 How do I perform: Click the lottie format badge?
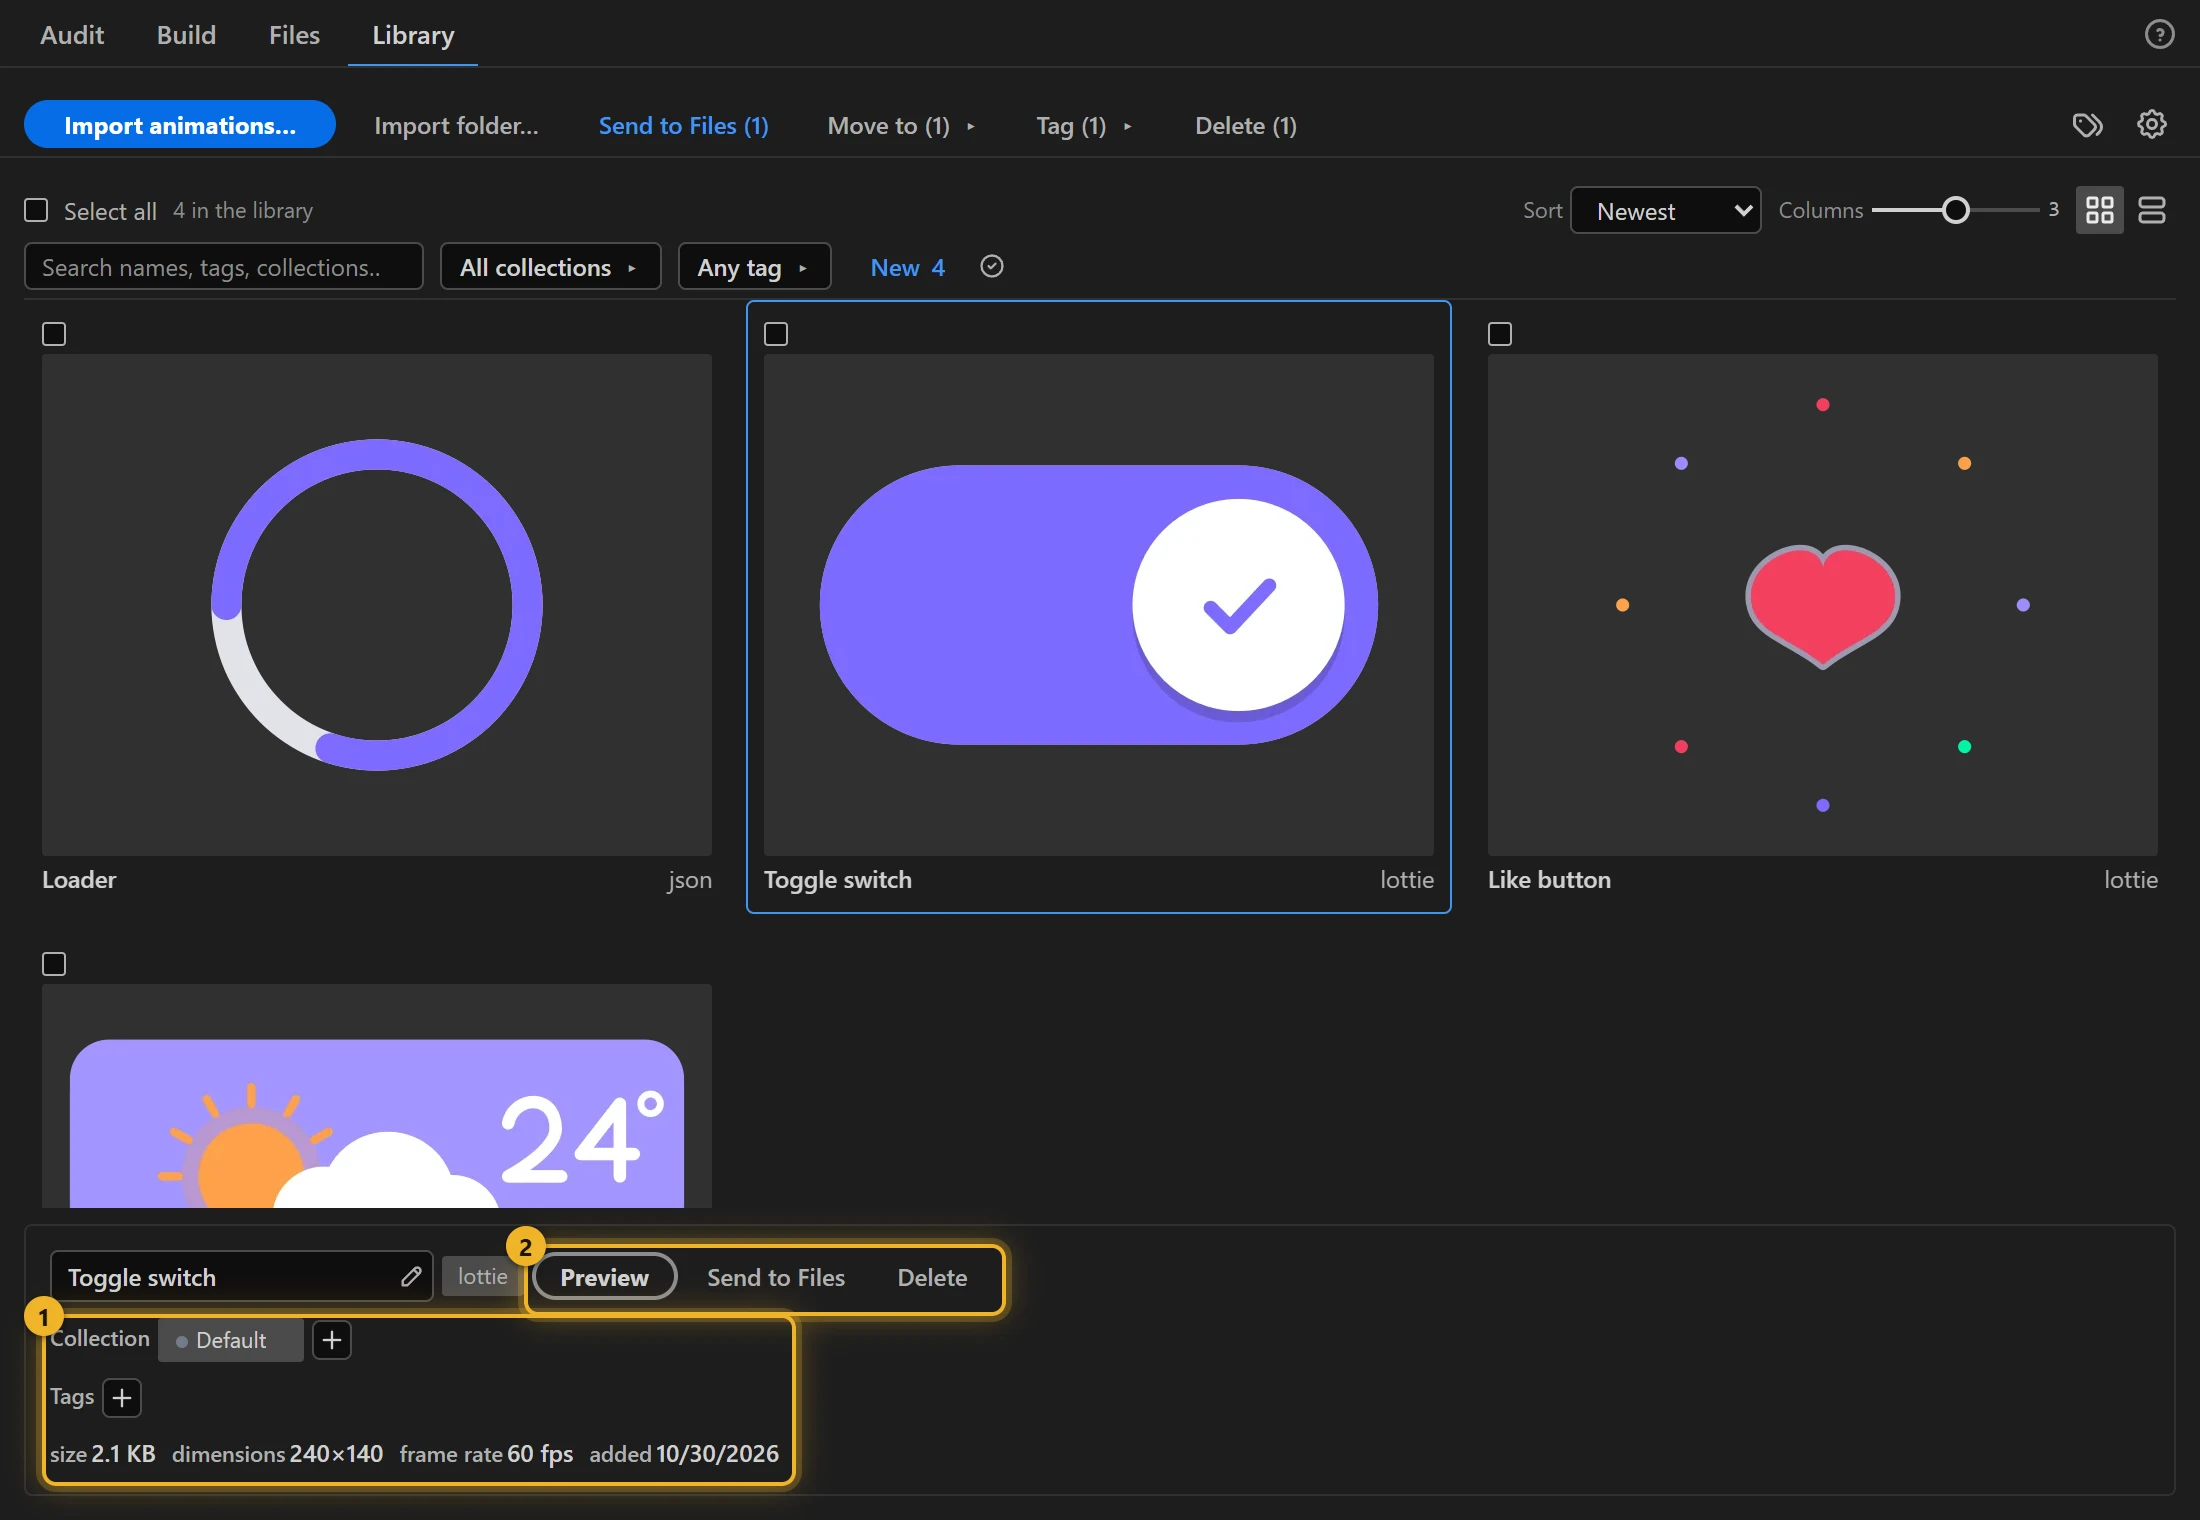pos(482,1276)
